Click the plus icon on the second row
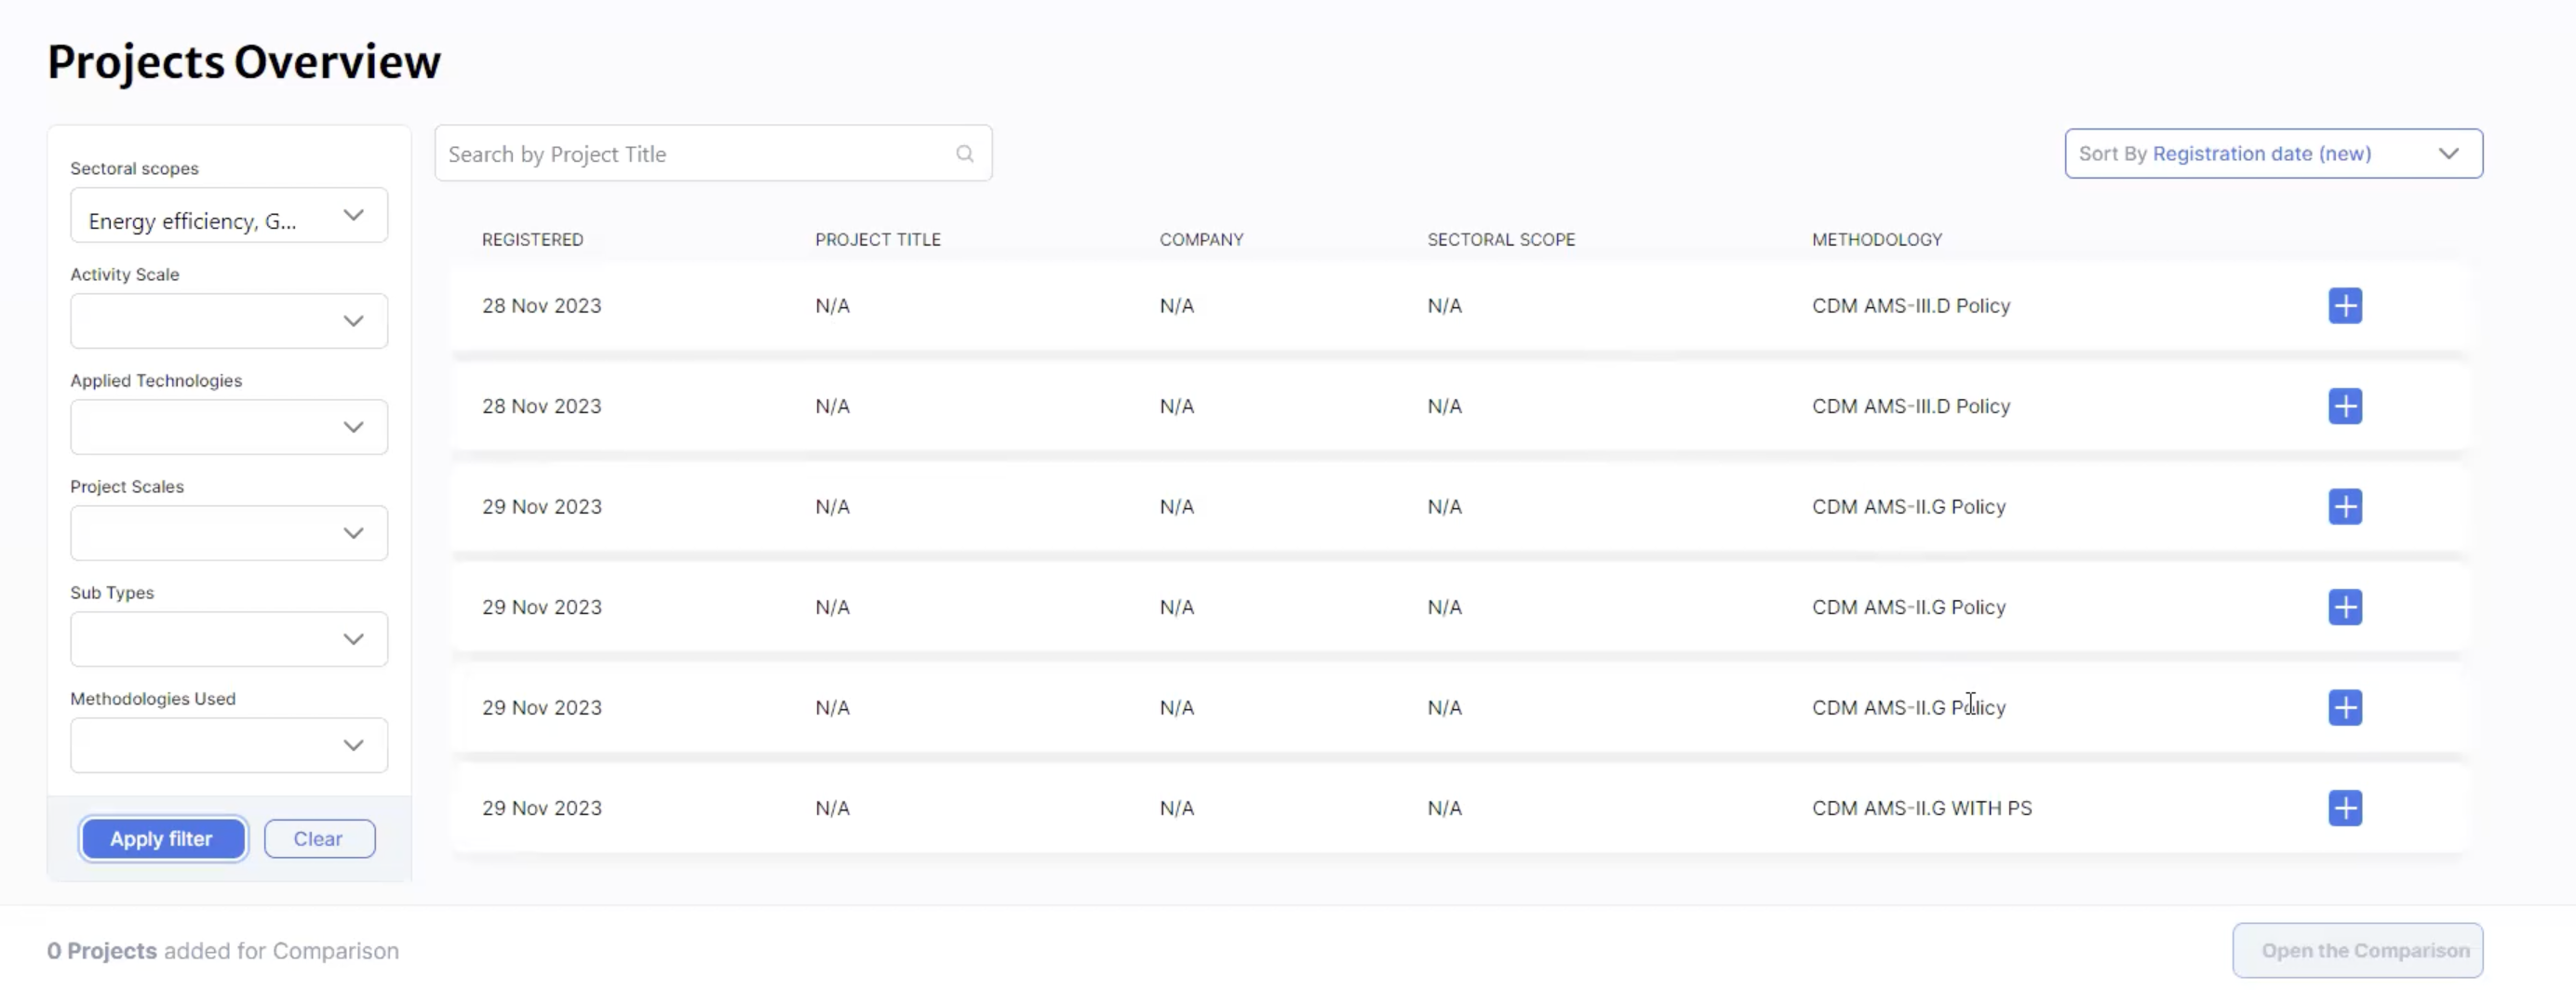This screenshot has height=990, width=2576. coord(2344,406)
